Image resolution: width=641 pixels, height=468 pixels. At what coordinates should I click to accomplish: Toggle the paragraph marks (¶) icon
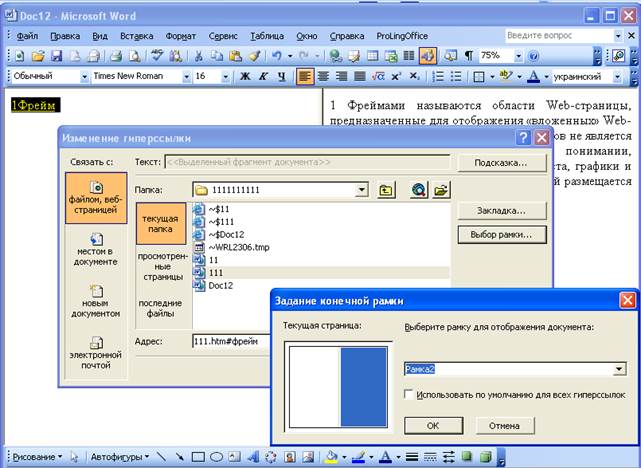tap(469, 56)
